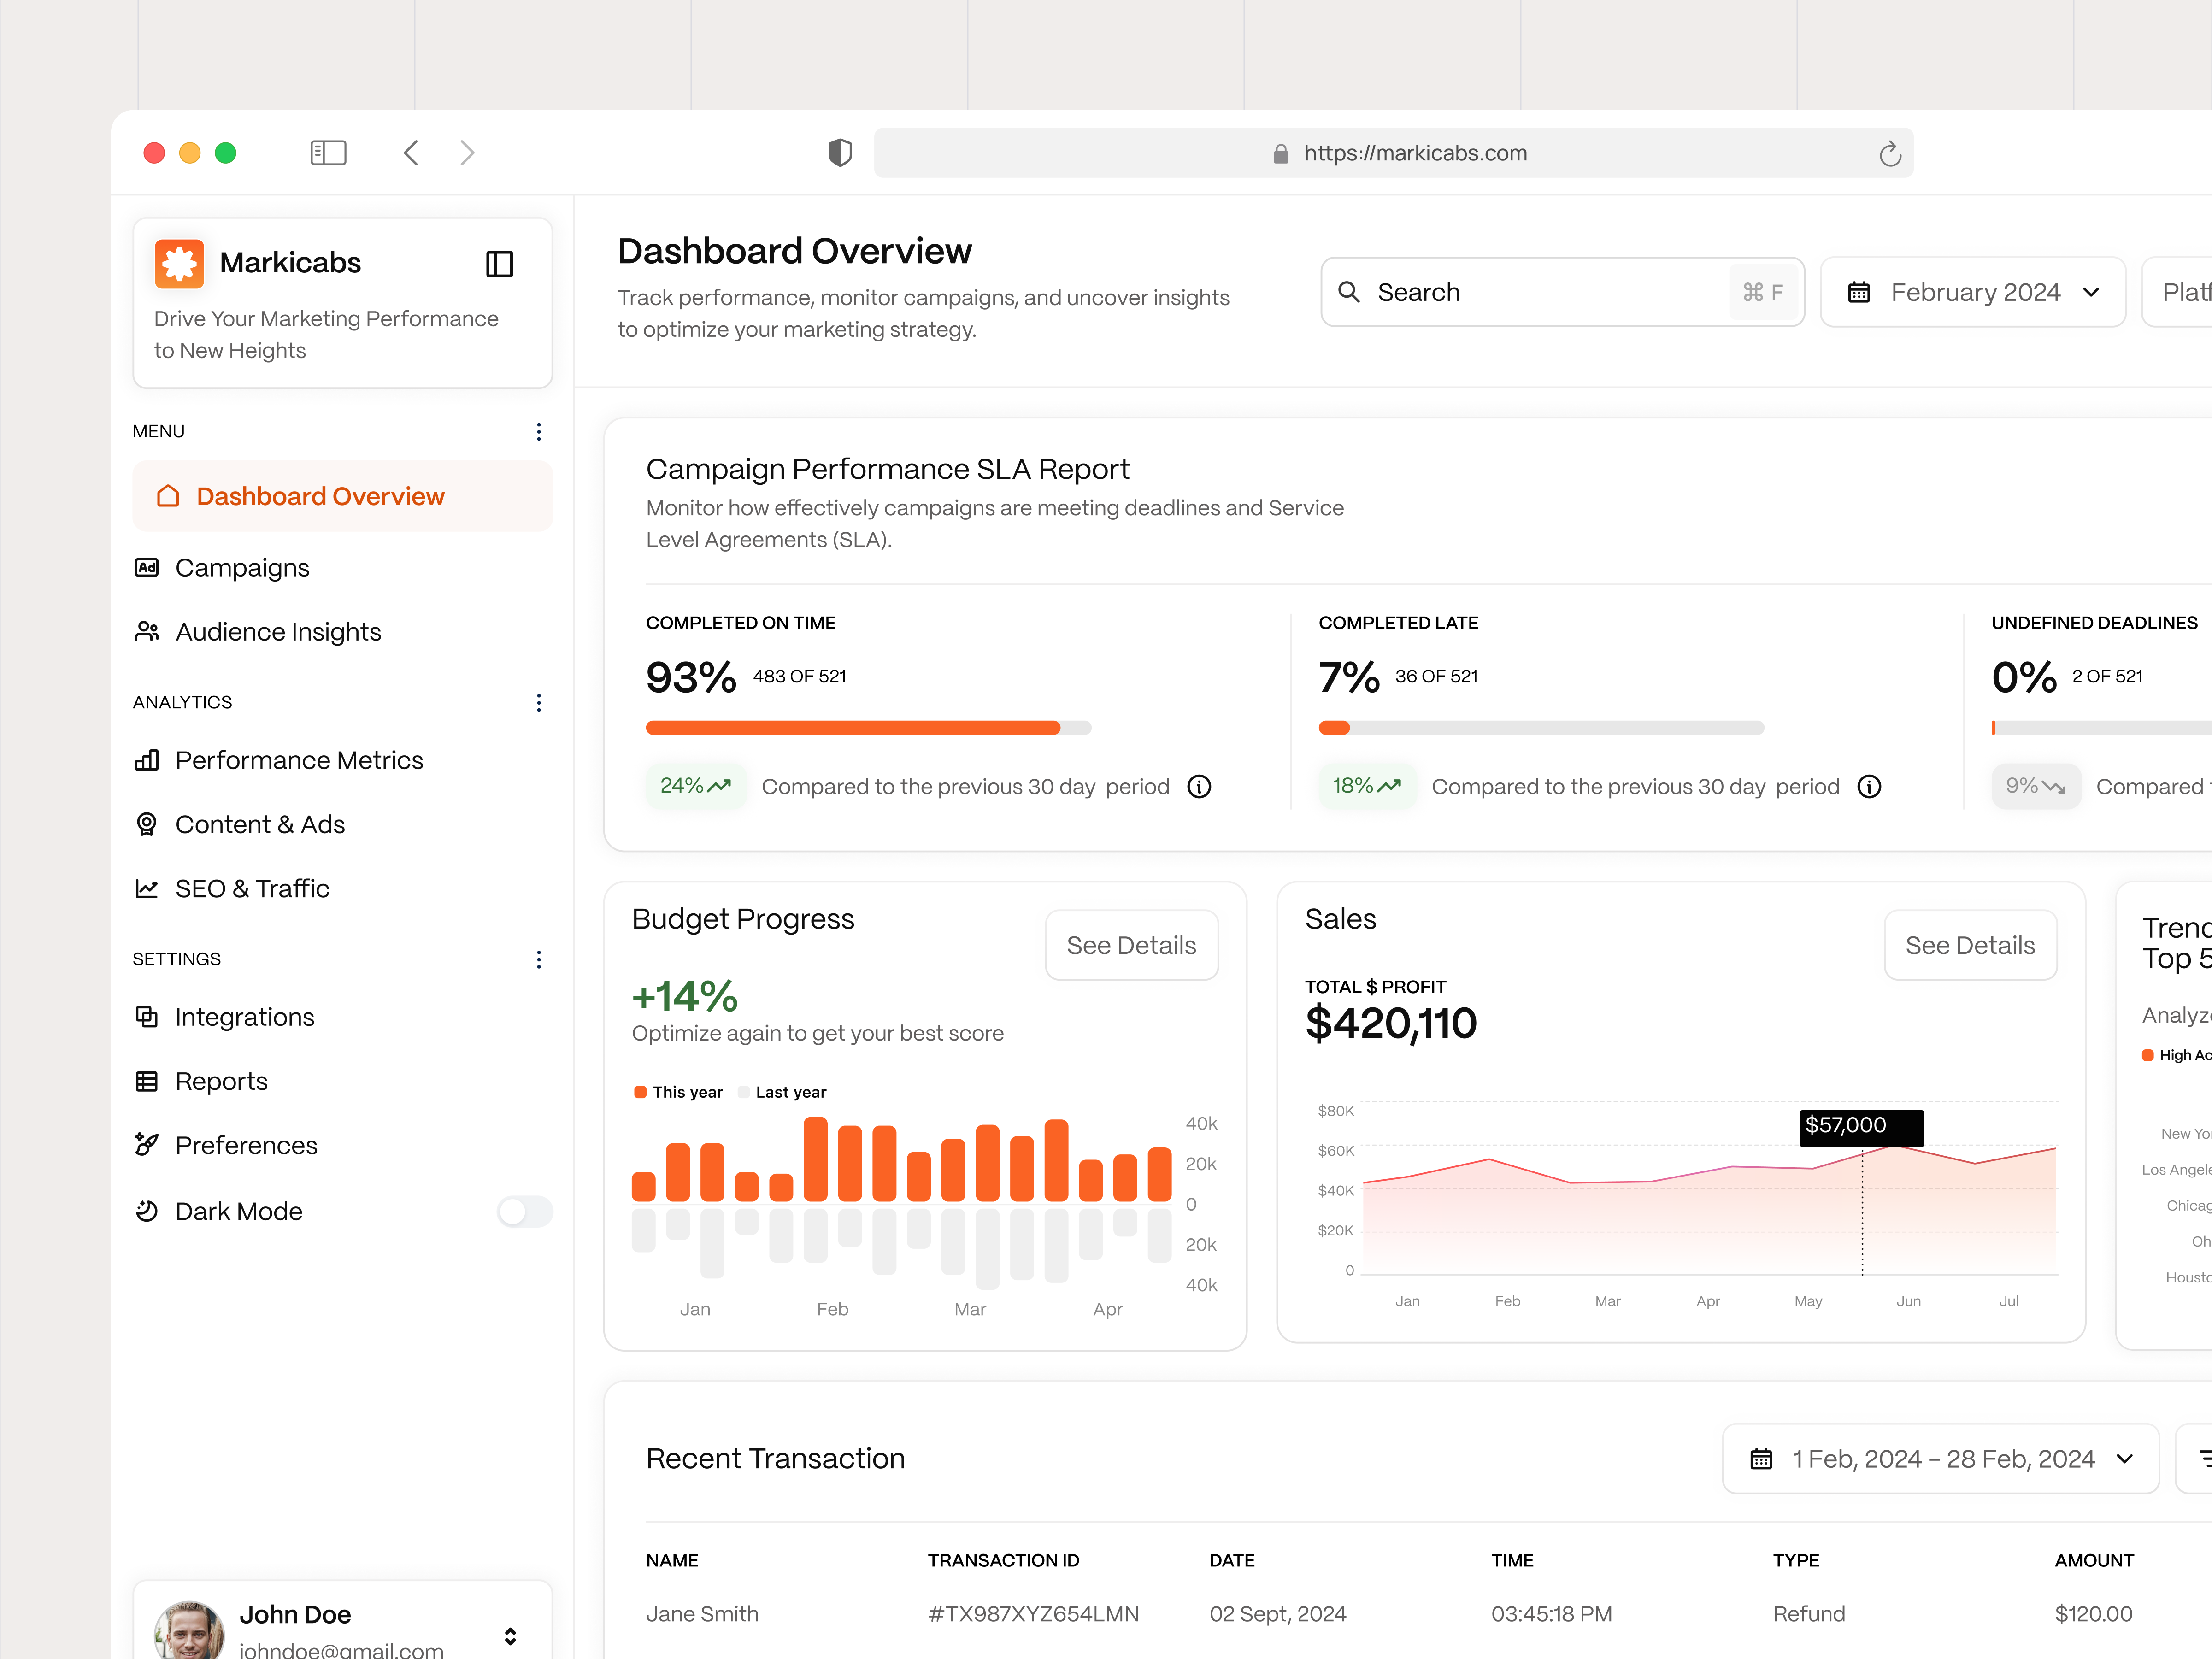2212x1659 pixels.
Task: Click Last year legend swatch
Action: pyautogui.click(x=743, y=1092)
